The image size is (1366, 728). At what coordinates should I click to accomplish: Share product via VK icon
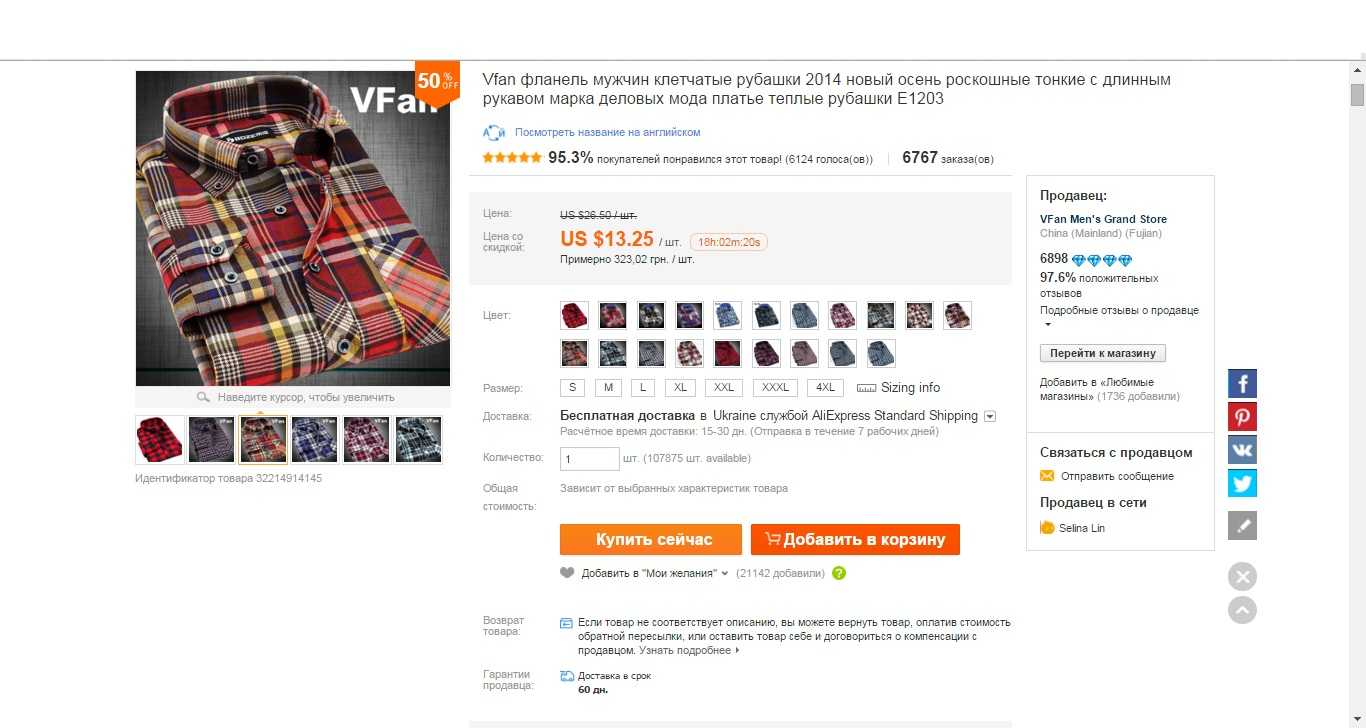[1242, 450]
